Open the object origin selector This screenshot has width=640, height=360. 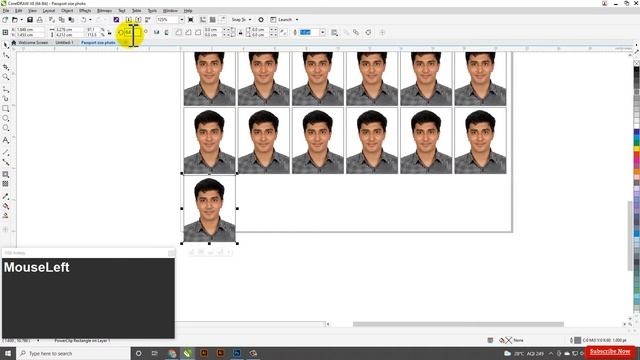click(5, 32)
